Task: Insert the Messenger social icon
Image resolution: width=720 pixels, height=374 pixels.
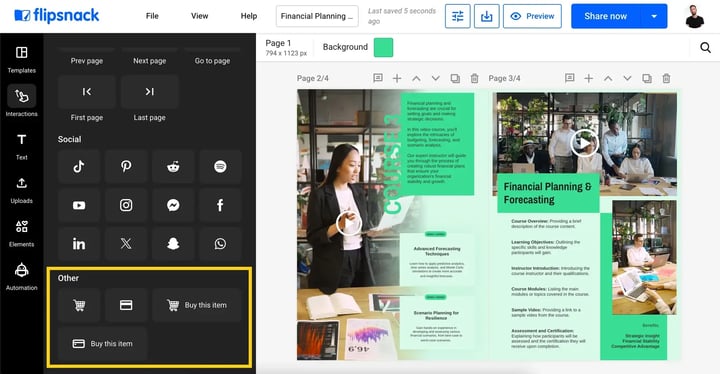Action: [173, 205]
